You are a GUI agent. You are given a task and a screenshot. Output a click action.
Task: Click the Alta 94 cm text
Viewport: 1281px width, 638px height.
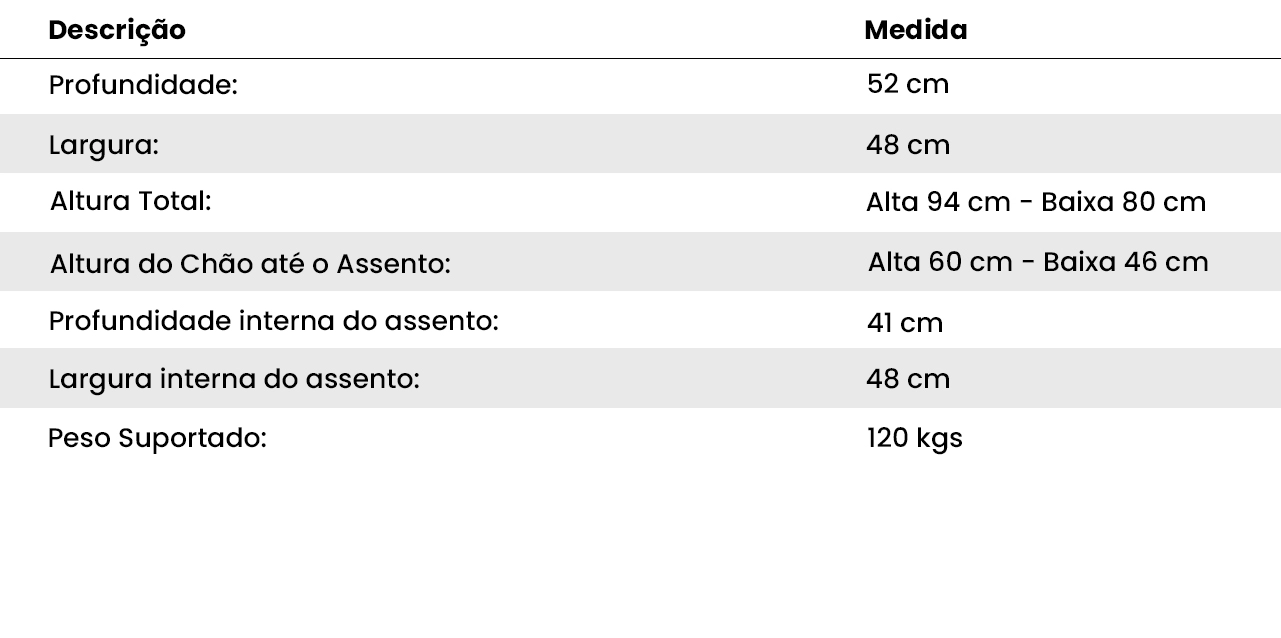[x=938, y=202]
